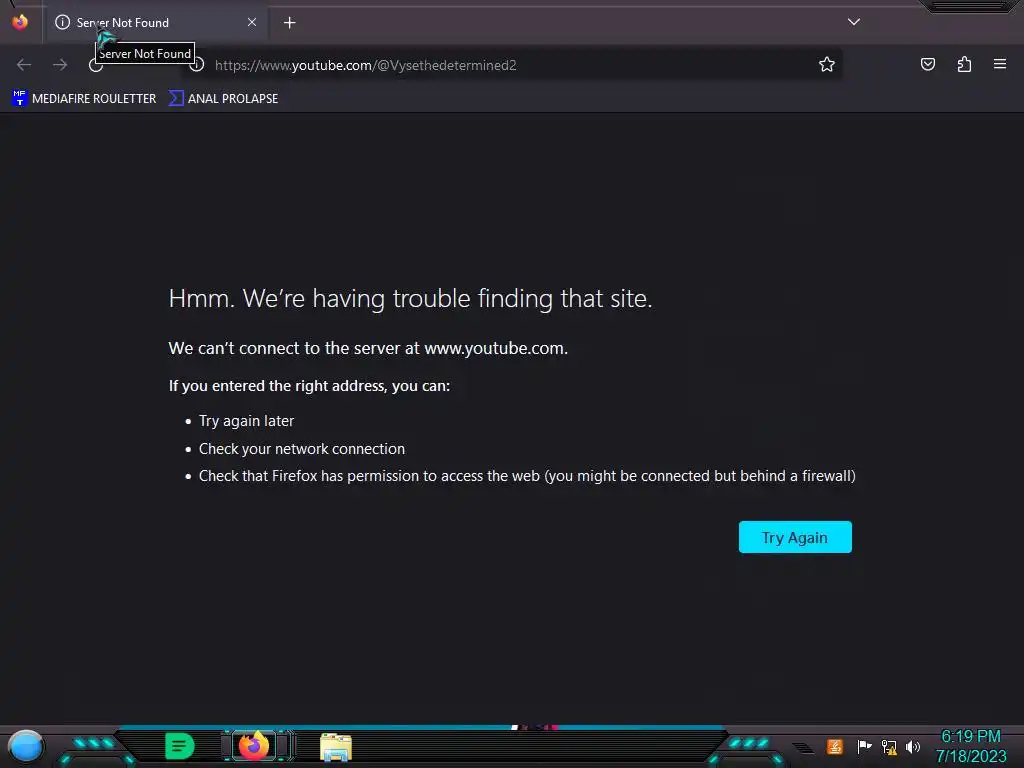The image size is (1024, 768).
Task: Click 'Check your network connection' text
Action: click(x=302, y=449)
